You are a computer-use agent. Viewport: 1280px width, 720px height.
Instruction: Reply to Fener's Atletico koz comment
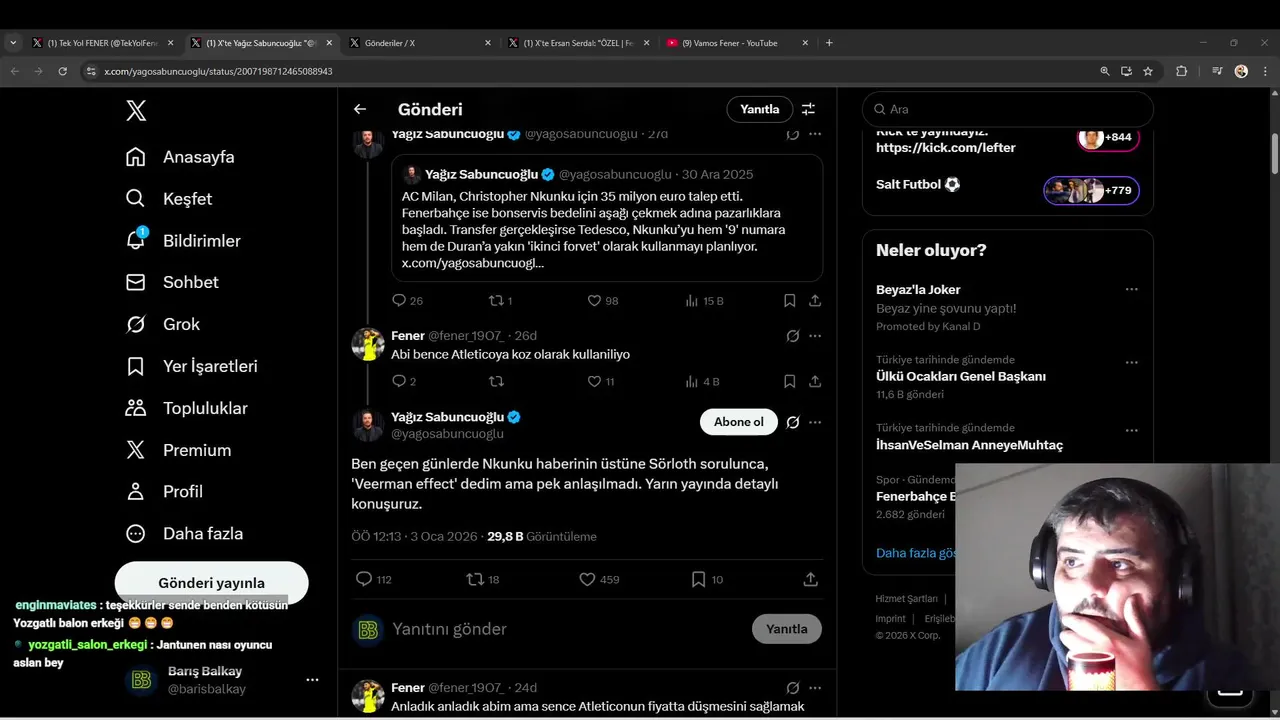tap(399, 381)
